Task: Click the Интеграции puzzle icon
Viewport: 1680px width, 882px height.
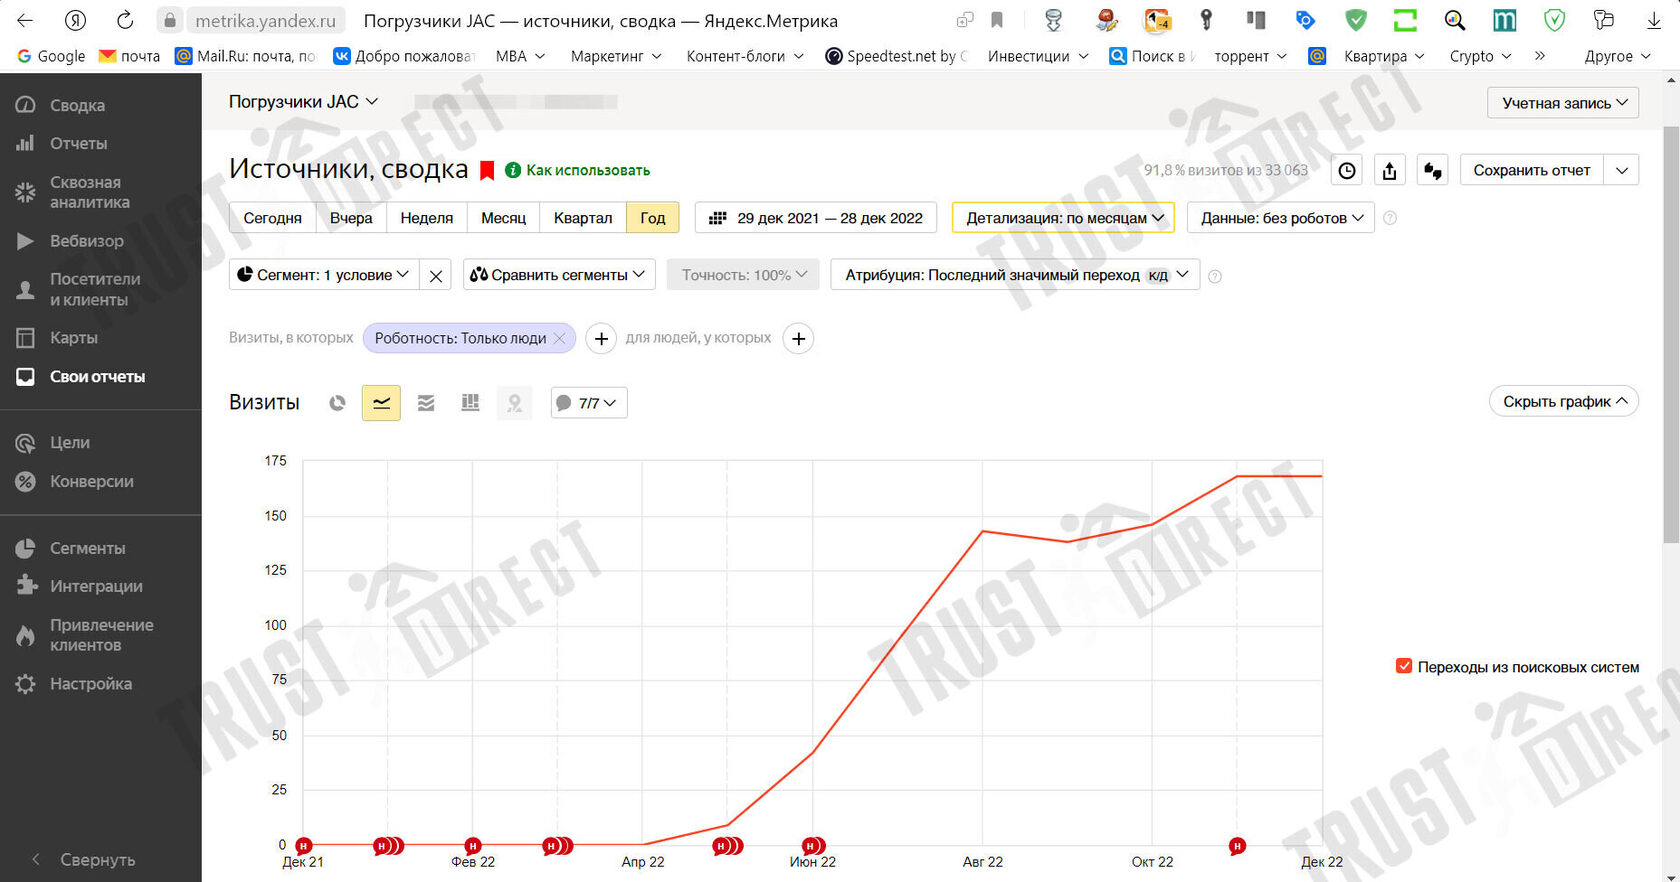Action: coord(26,586)
